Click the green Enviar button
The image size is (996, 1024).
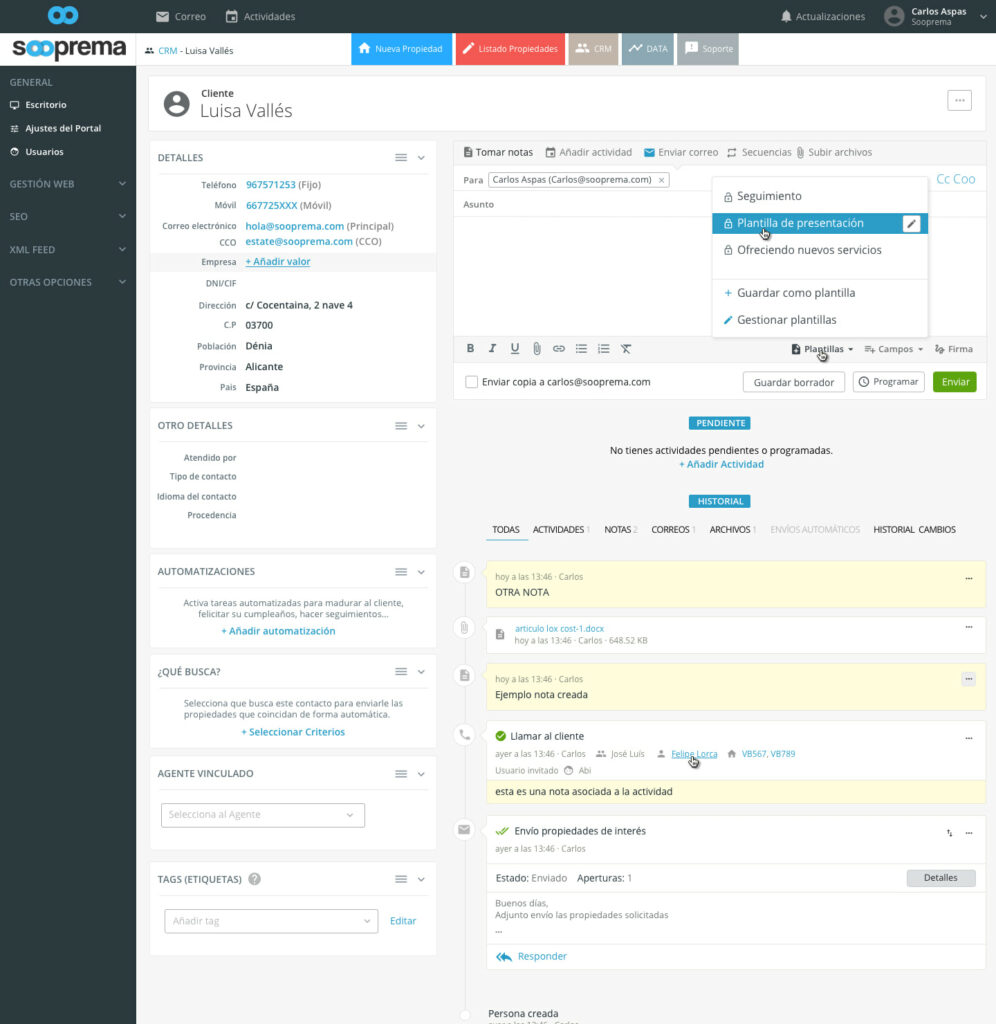[x=954, y=382]
